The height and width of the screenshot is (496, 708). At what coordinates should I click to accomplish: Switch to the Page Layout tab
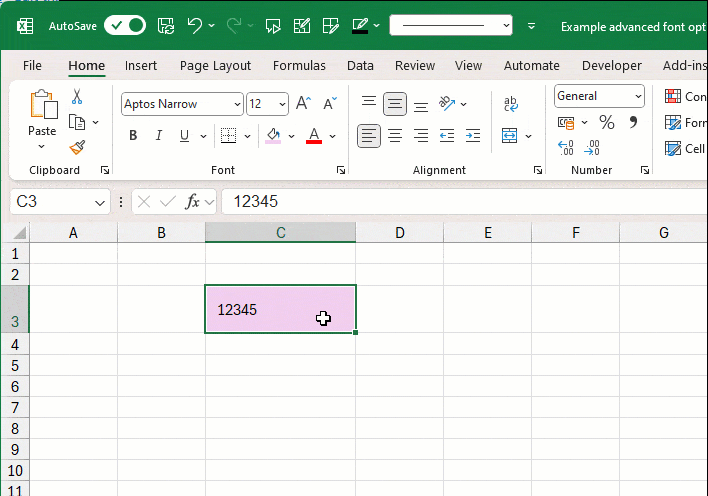[x=215, y=66]
